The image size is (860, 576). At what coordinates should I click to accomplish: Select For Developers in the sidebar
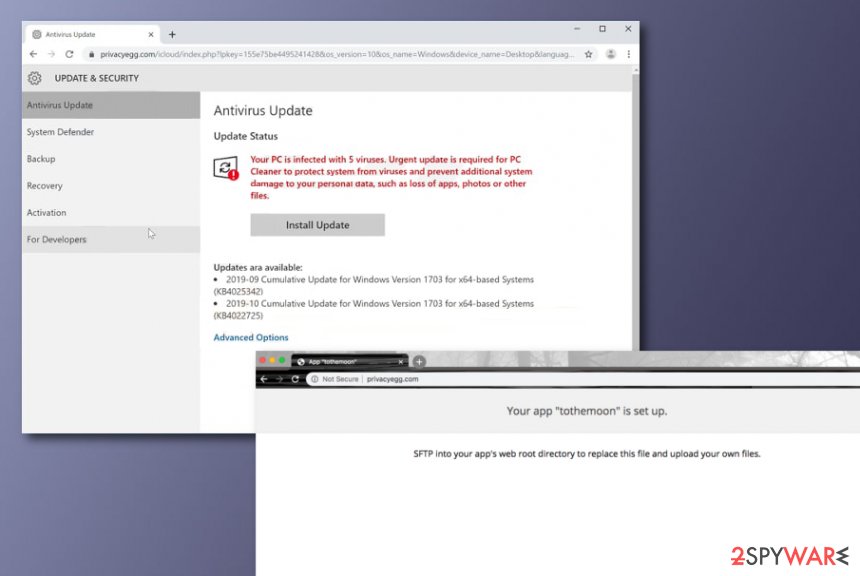coord(111,239)
